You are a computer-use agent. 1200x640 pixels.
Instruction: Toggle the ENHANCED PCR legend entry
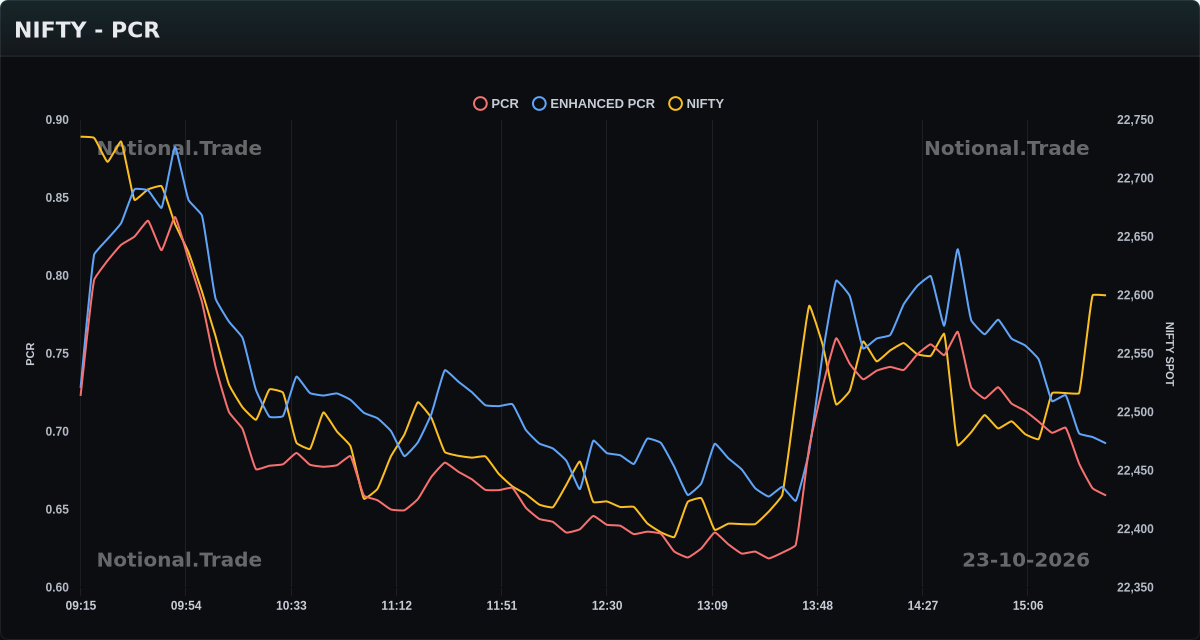[x=594, y=104]
